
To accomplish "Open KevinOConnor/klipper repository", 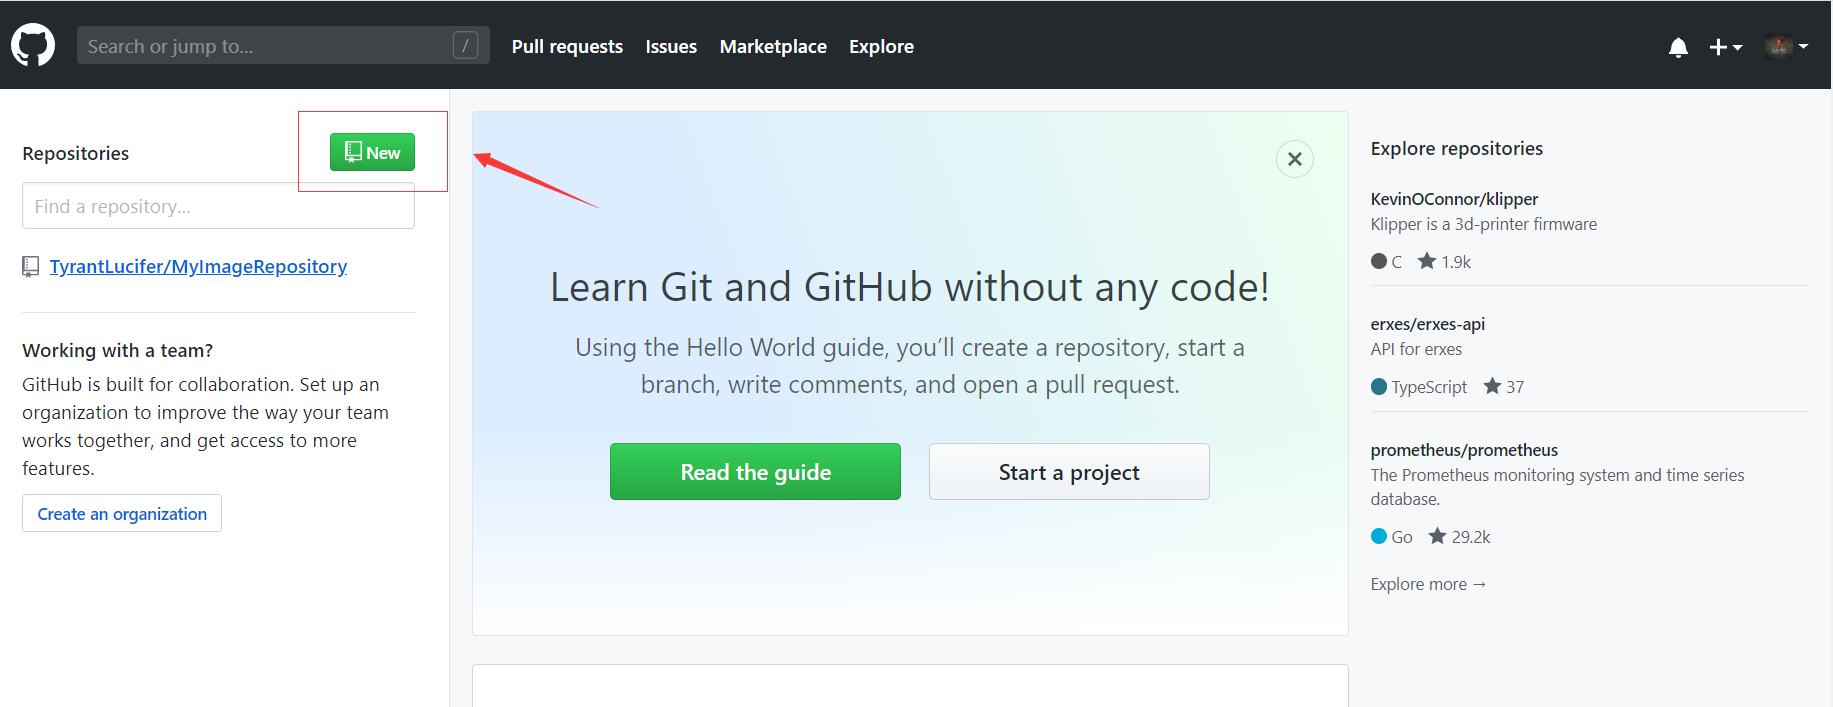I will [1454, 199].
